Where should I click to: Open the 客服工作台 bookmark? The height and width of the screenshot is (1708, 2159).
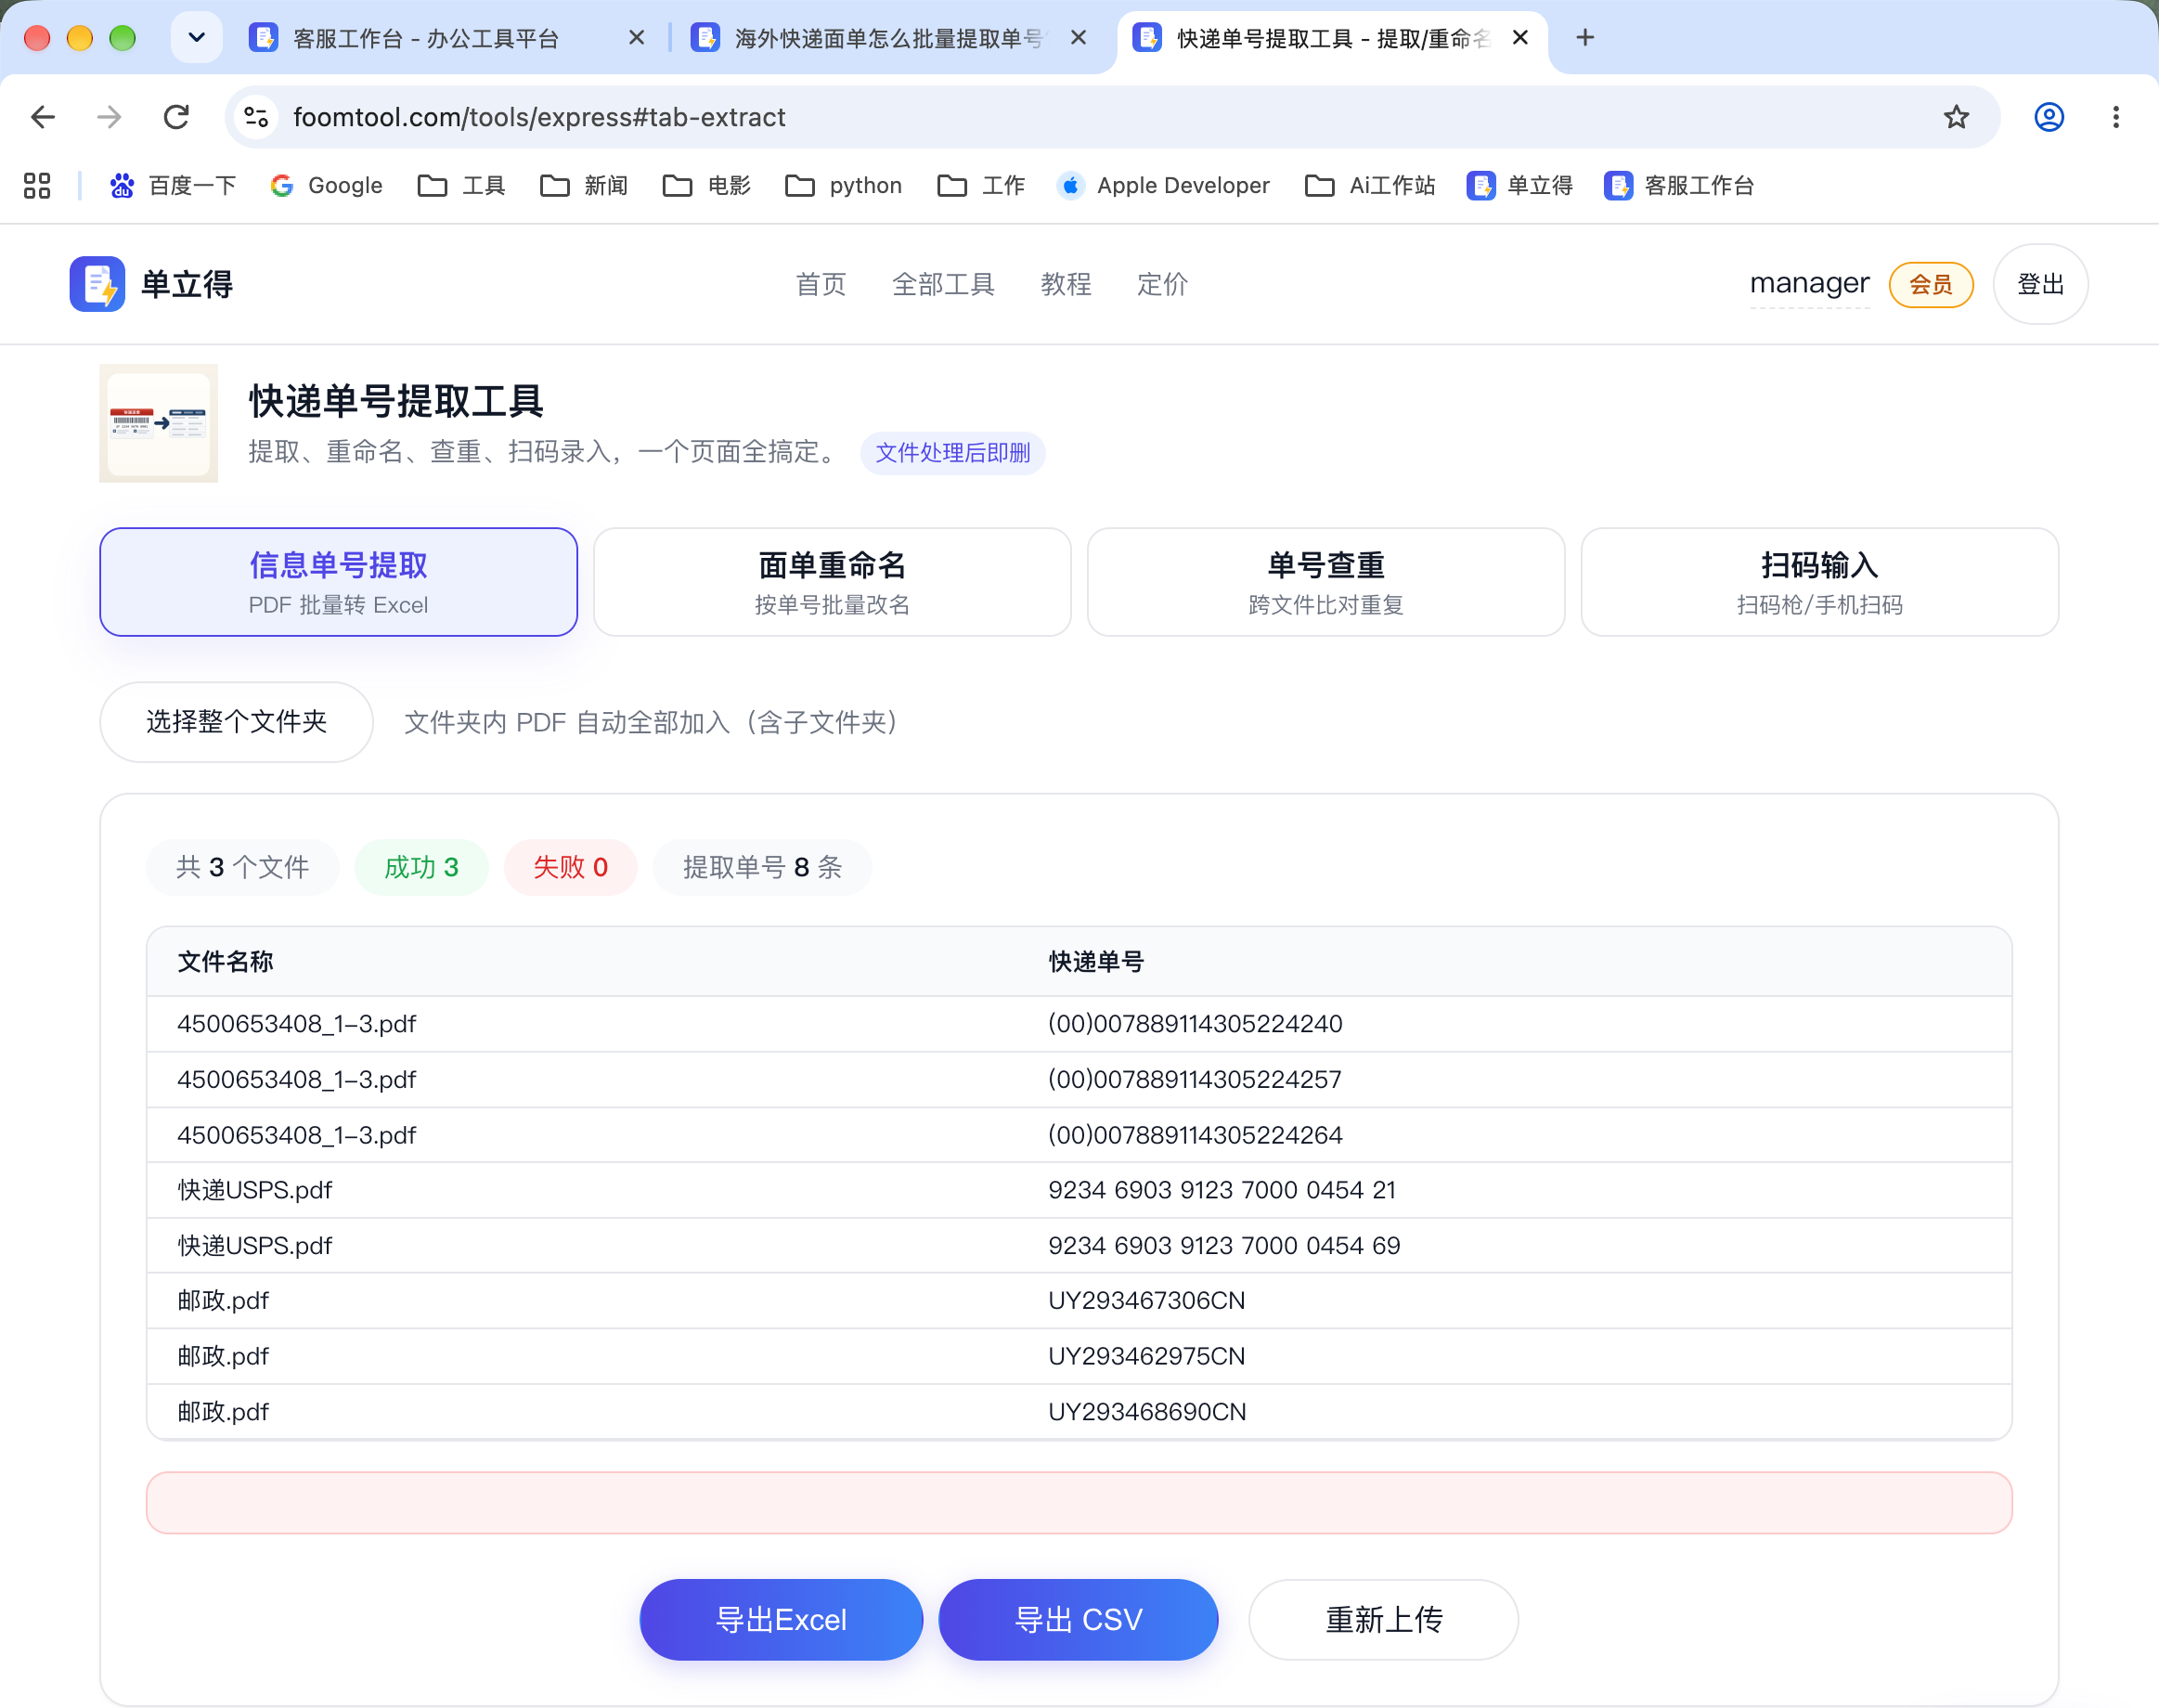tap(1680, 185)
